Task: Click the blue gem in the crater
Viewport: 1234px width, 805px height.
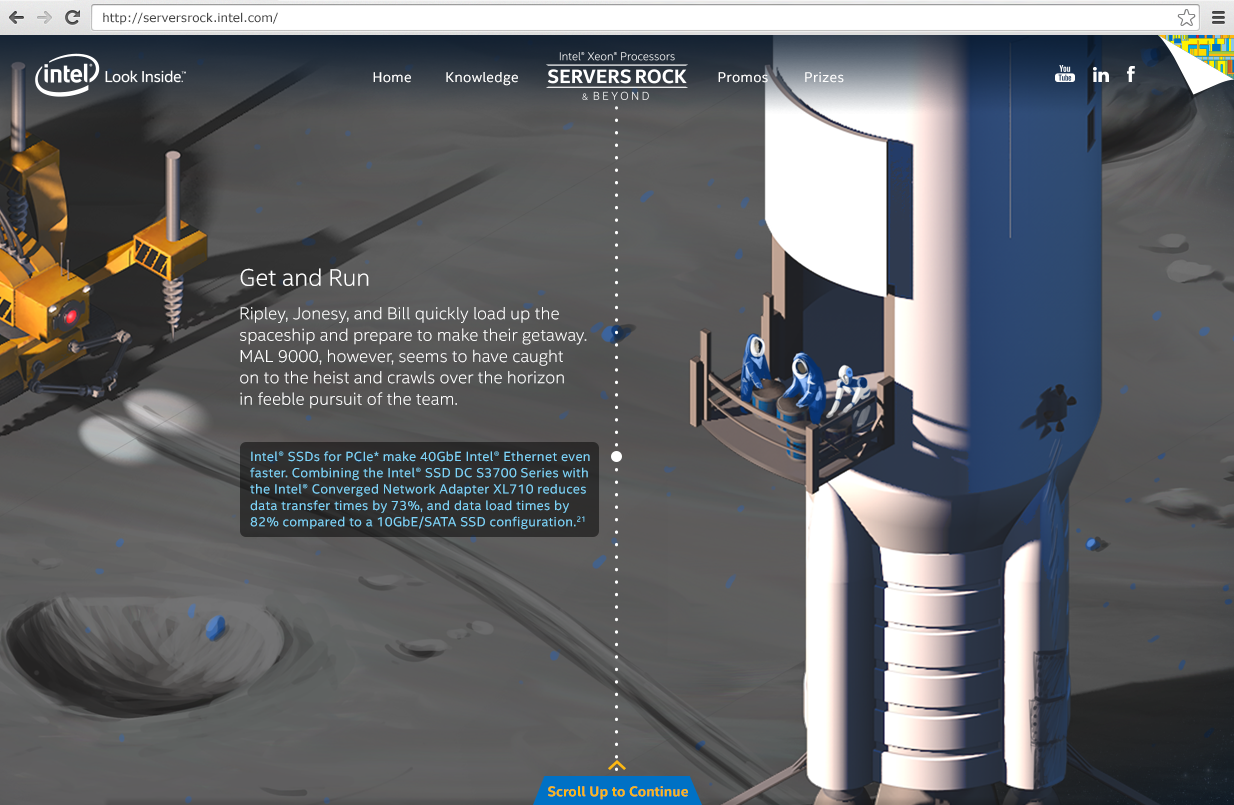Action: coord(215,628)
